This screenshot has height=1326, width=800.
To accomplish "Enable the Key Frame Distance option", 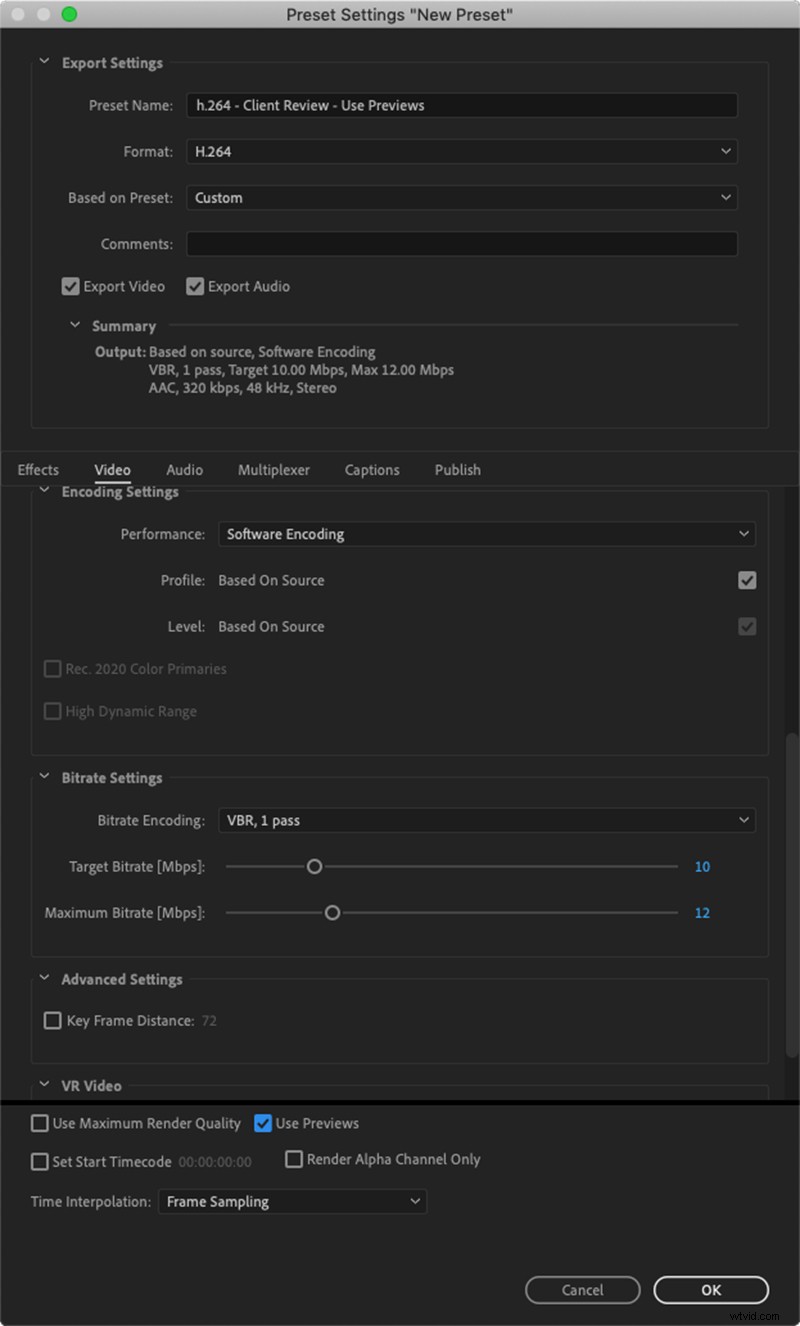I will tap(52, 1020).
